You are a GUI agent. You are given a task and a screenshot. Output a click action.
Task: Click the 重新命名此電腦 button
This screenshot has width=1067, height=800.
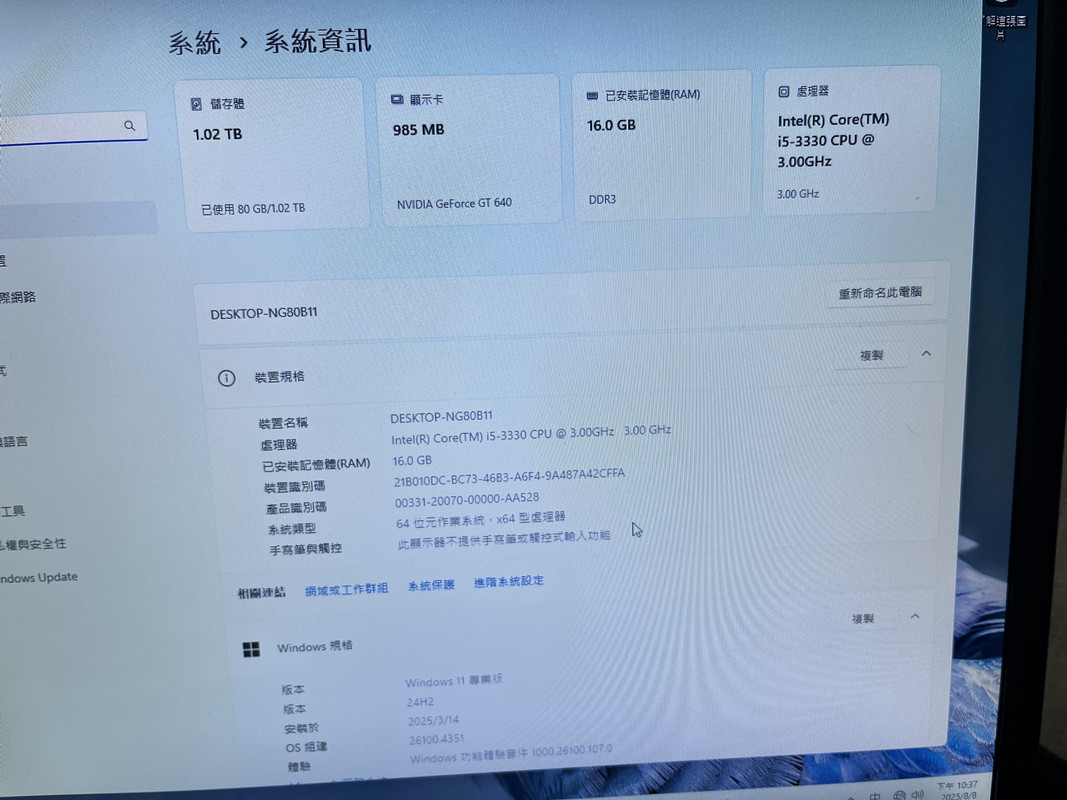[880, 293]
